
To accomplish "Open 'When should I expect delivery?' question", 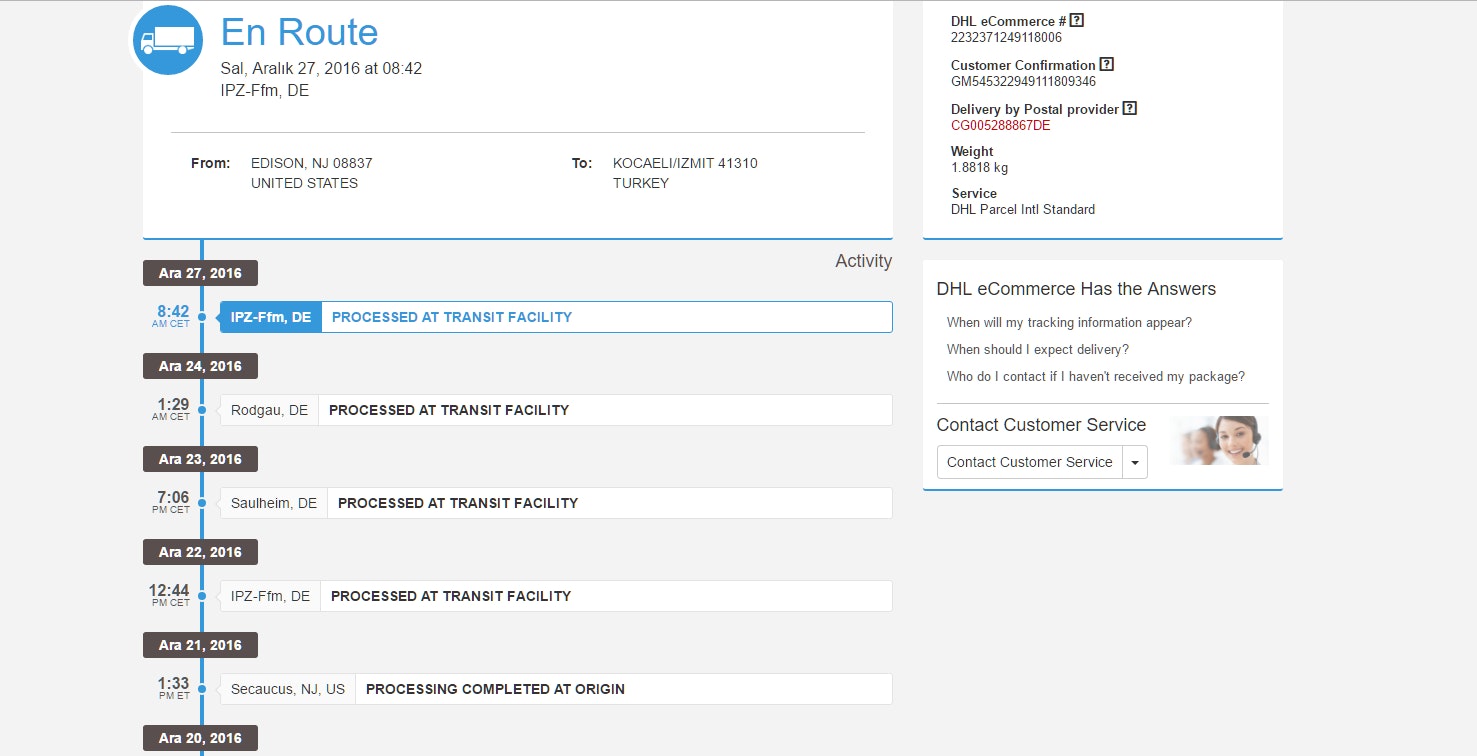I will point(1037,350).
